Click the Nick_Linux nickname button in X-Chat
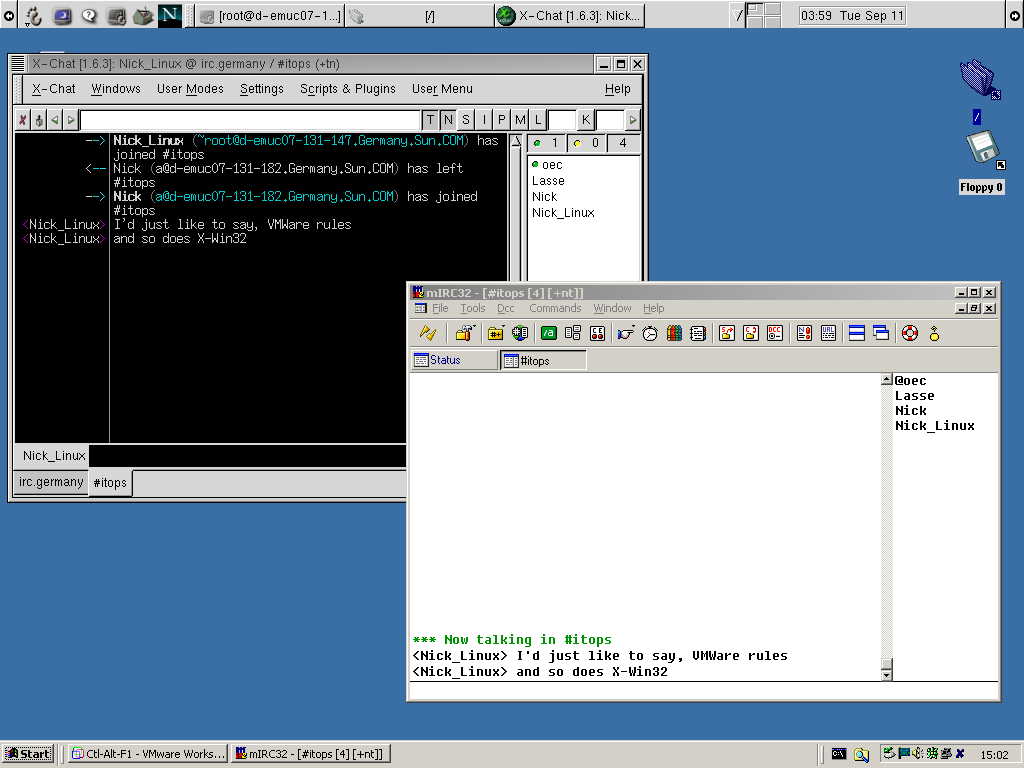Image resolution: width=1024 pixels, height=768 pixels. pyautogui.click(x=54, y=456)
